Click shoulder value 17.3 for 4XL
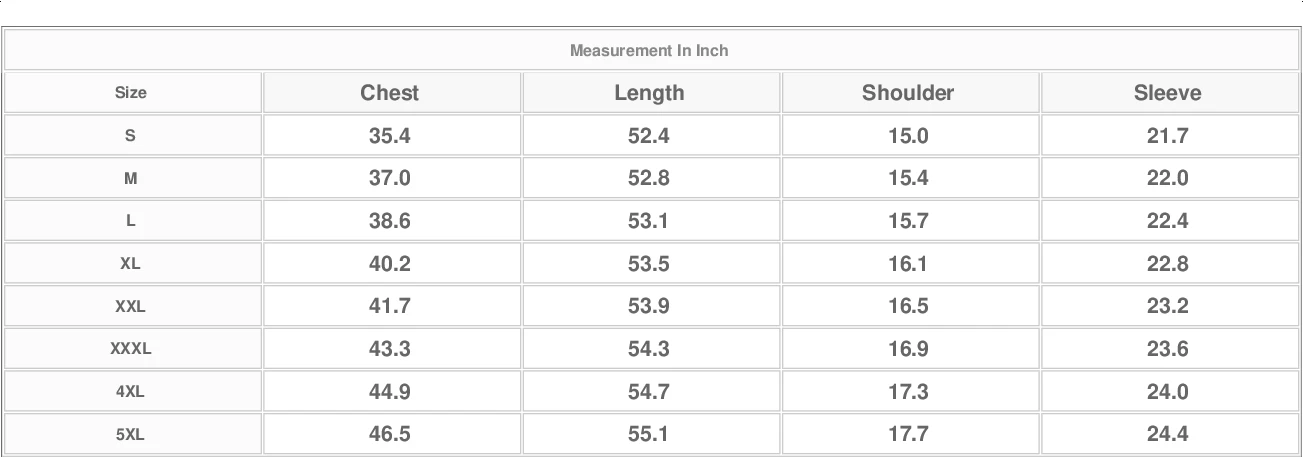Screen dimensions: 1303x457 908,392
